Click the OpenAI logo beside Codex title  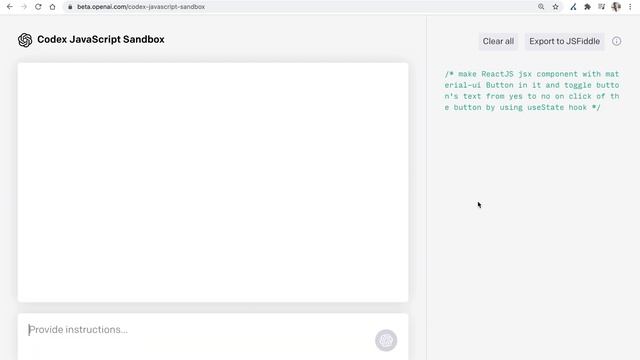(25, 40)
